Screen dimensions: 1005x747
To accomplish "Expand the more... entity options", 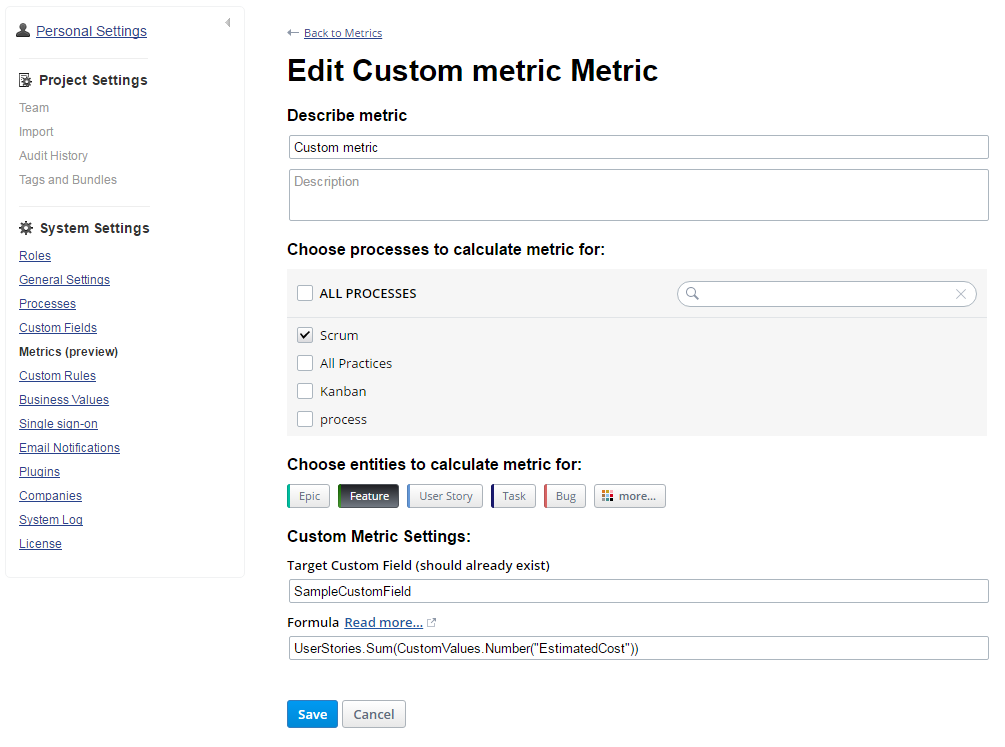I will coord(629,495).
